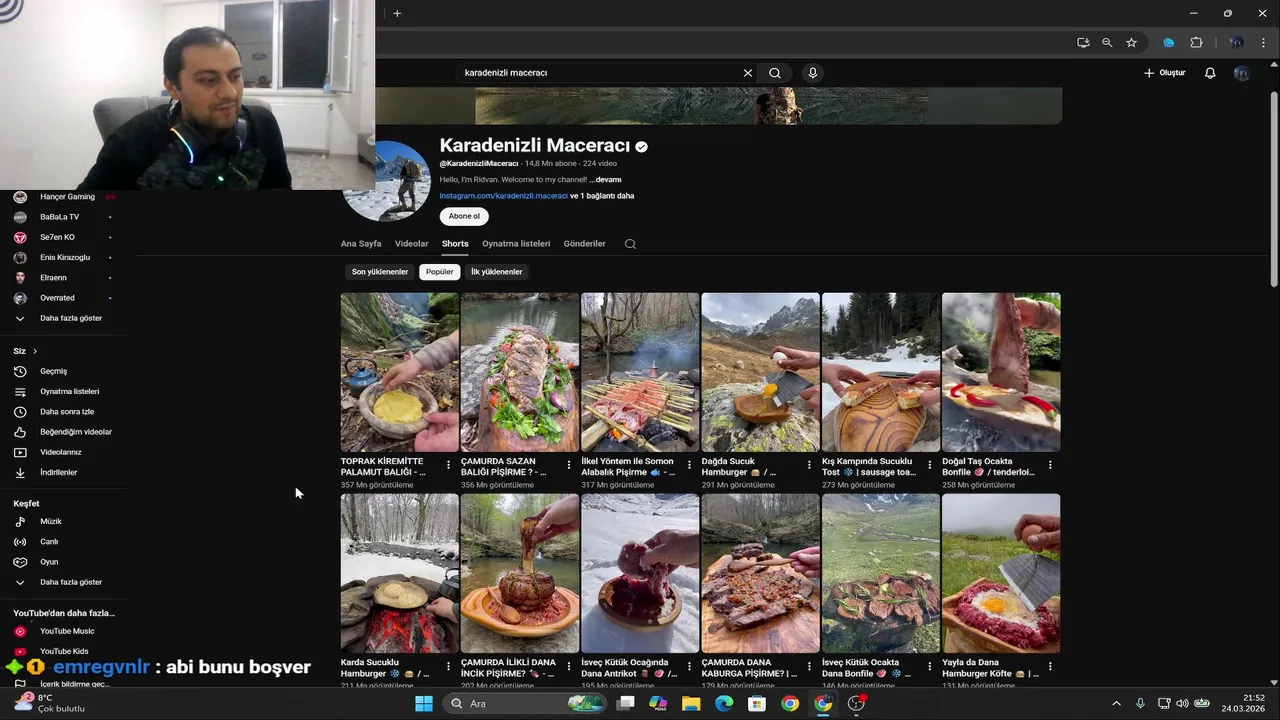Open File Explorer from the taskbar
Screen dimensions: 1280x720
coord(691,703)
